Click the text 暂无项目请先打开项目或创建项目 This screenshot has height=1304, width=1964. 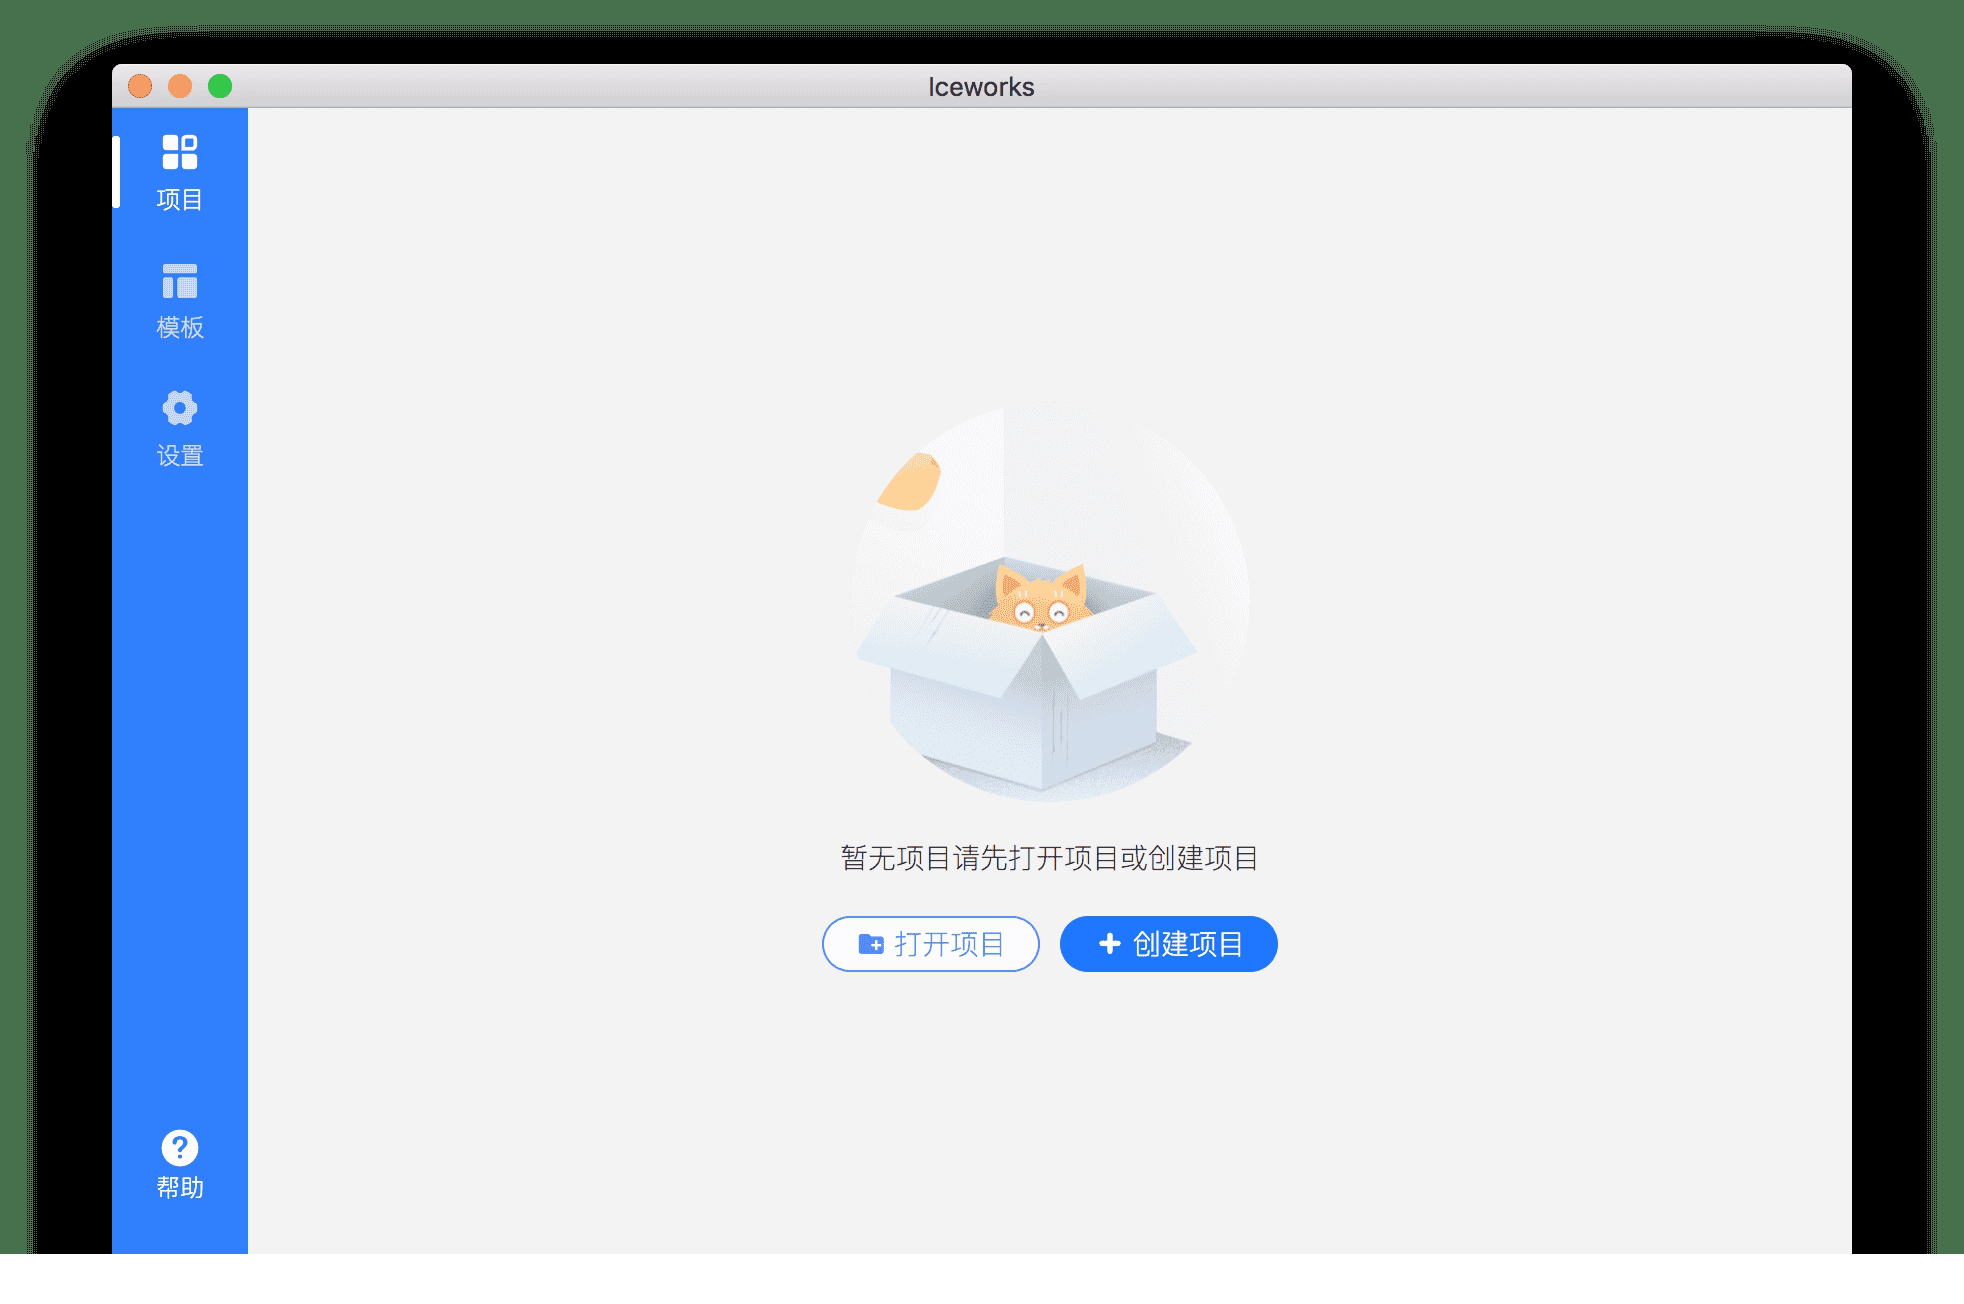[x=1049, y=858]
